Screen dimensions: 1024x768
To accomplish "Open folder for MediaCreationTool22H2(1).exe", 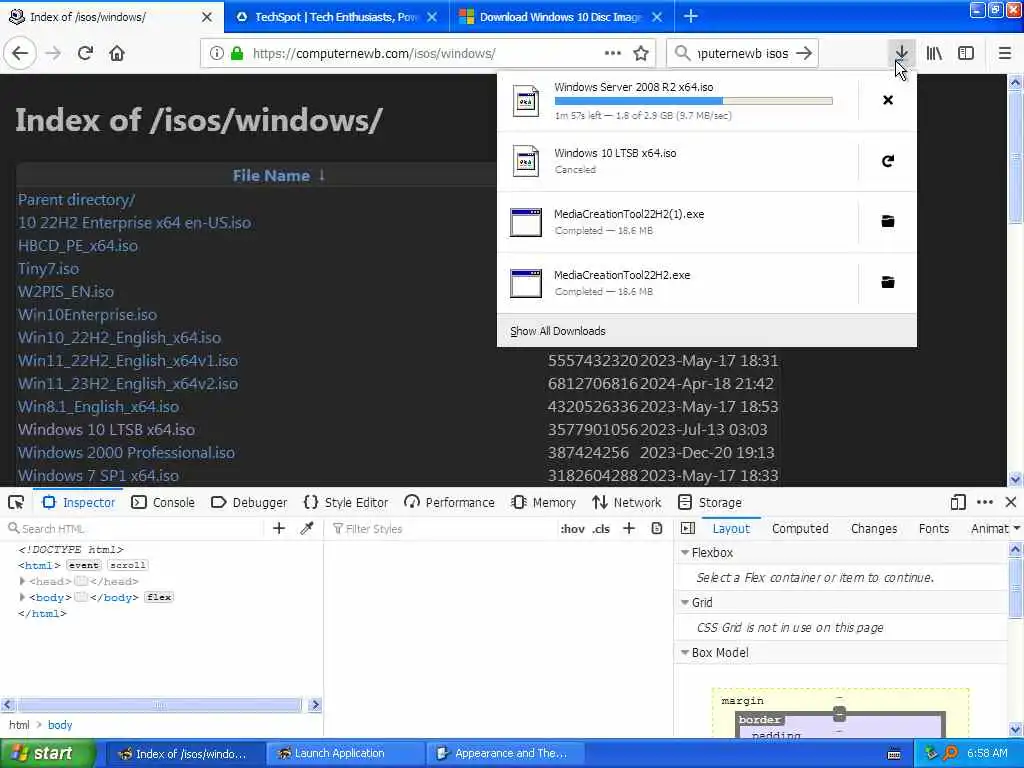I will click(x=888, y=221).
